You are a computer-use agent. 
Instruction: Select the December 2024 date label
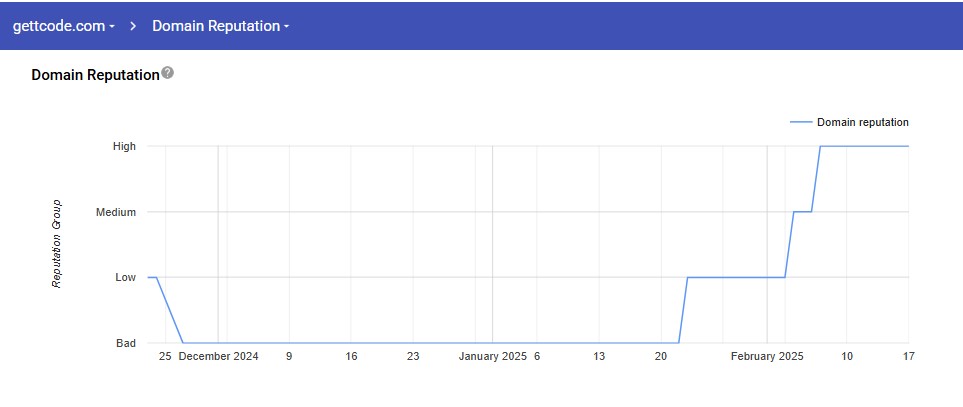pyautogui.click(x=218, y=356)
